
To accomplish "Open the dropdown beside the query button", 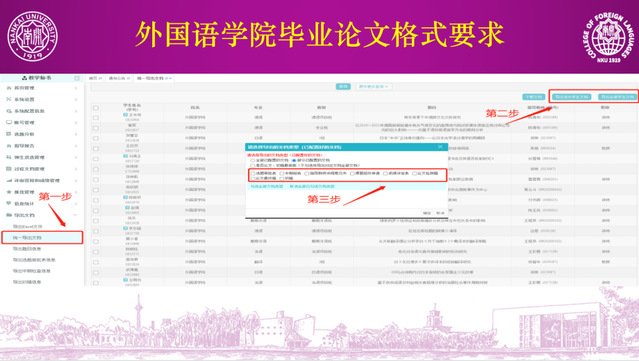I will tap(374, 86).
